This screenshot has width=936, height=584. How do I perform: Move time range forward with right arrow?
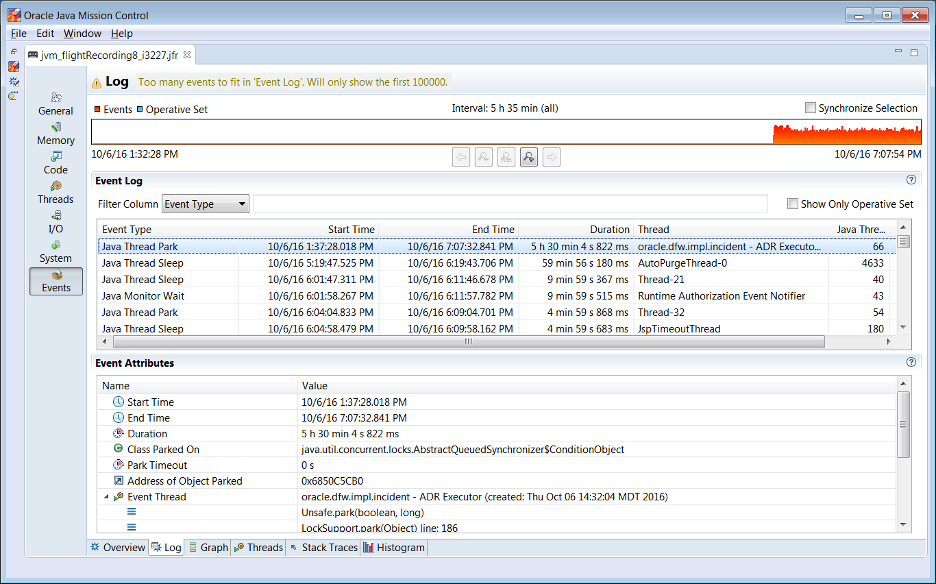tap(552, 157)
